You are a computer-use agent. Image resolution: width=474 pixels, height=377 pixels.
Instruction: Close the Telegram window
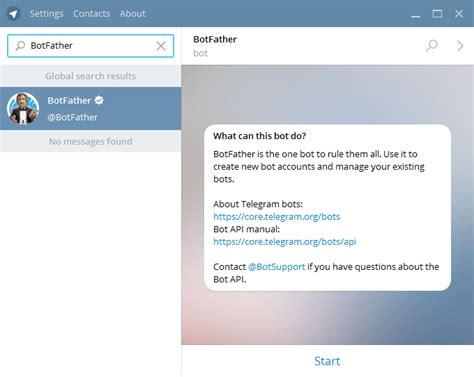[x=459, y=14]
